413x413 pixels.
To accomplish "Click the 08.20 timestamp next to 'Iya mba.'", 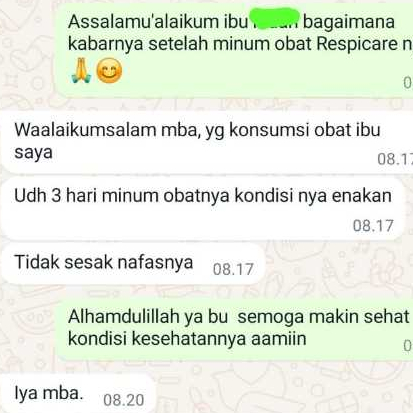I will (x=124, y=400).
